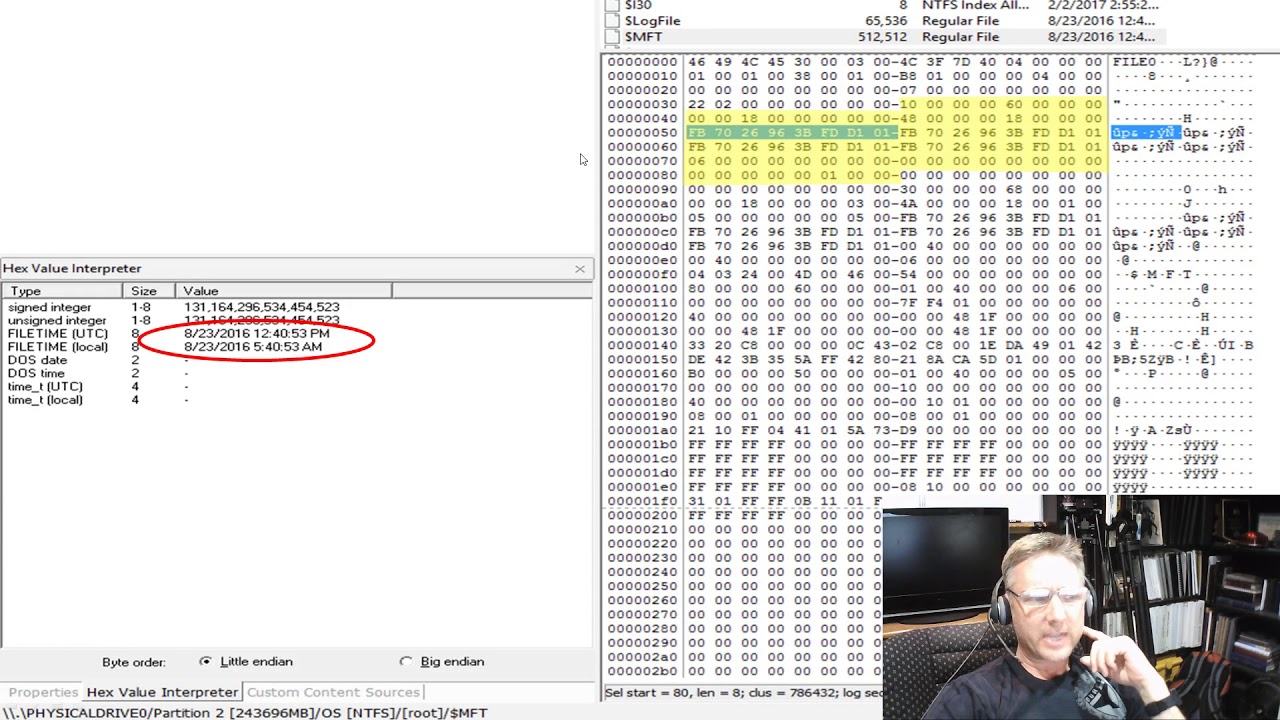Image resolution: width=1280 pixels, height=720 pixels.
Task: Click hex offset 000001a0 in the viewer
Action: (642, 430)
